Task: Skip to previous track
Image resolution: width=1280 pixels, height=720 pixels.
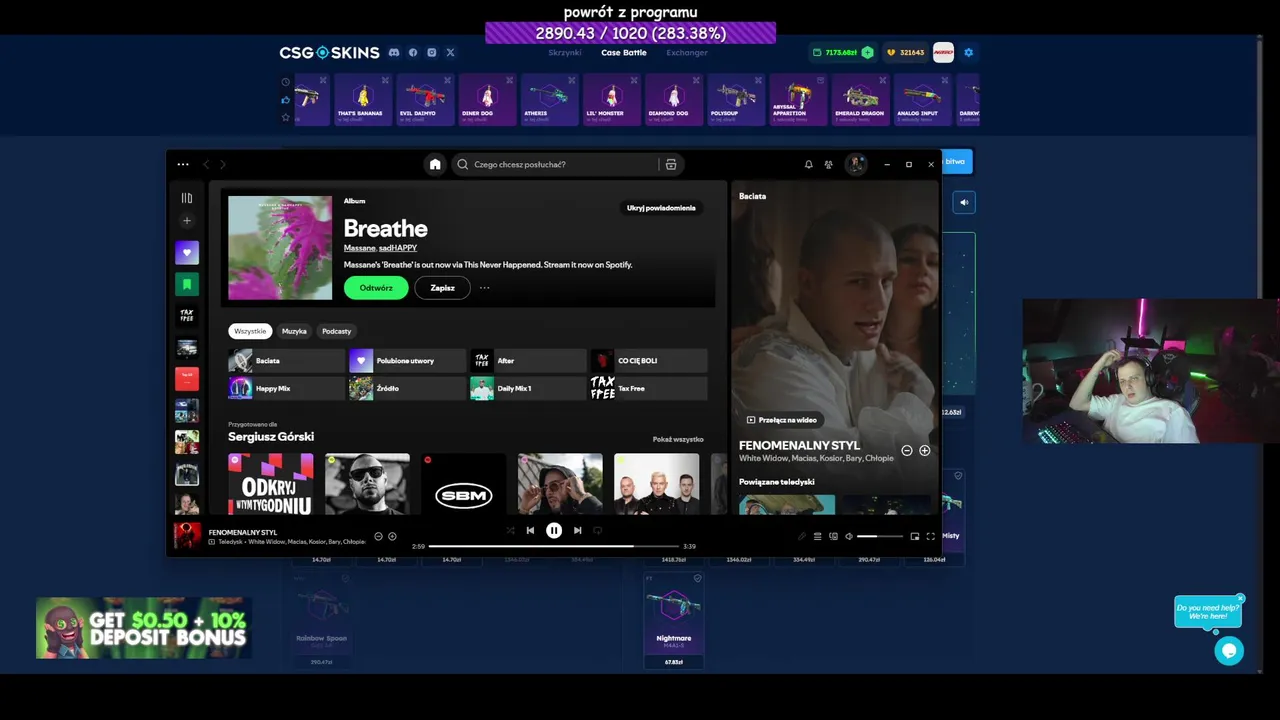Action: (530, 531)
